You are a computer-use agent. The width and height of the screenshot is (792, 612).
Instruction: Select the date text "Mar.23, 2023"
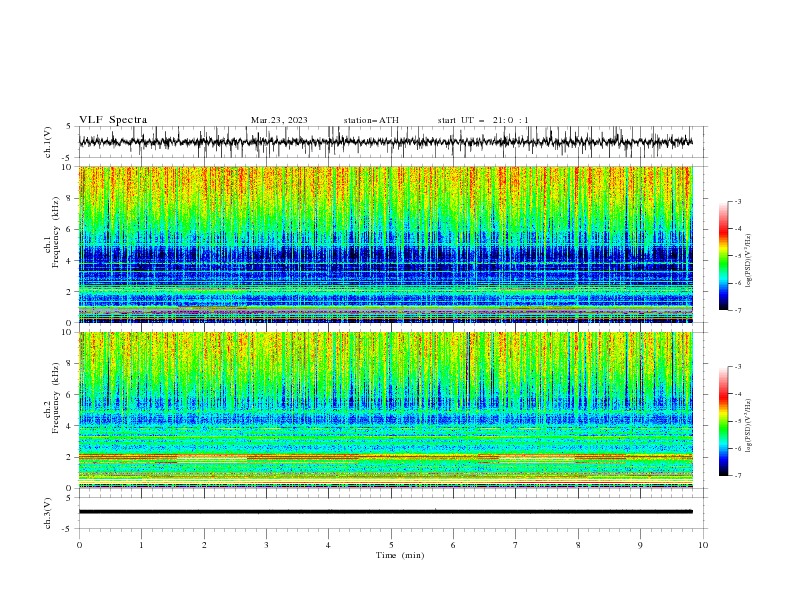click(x=279, y=120)
